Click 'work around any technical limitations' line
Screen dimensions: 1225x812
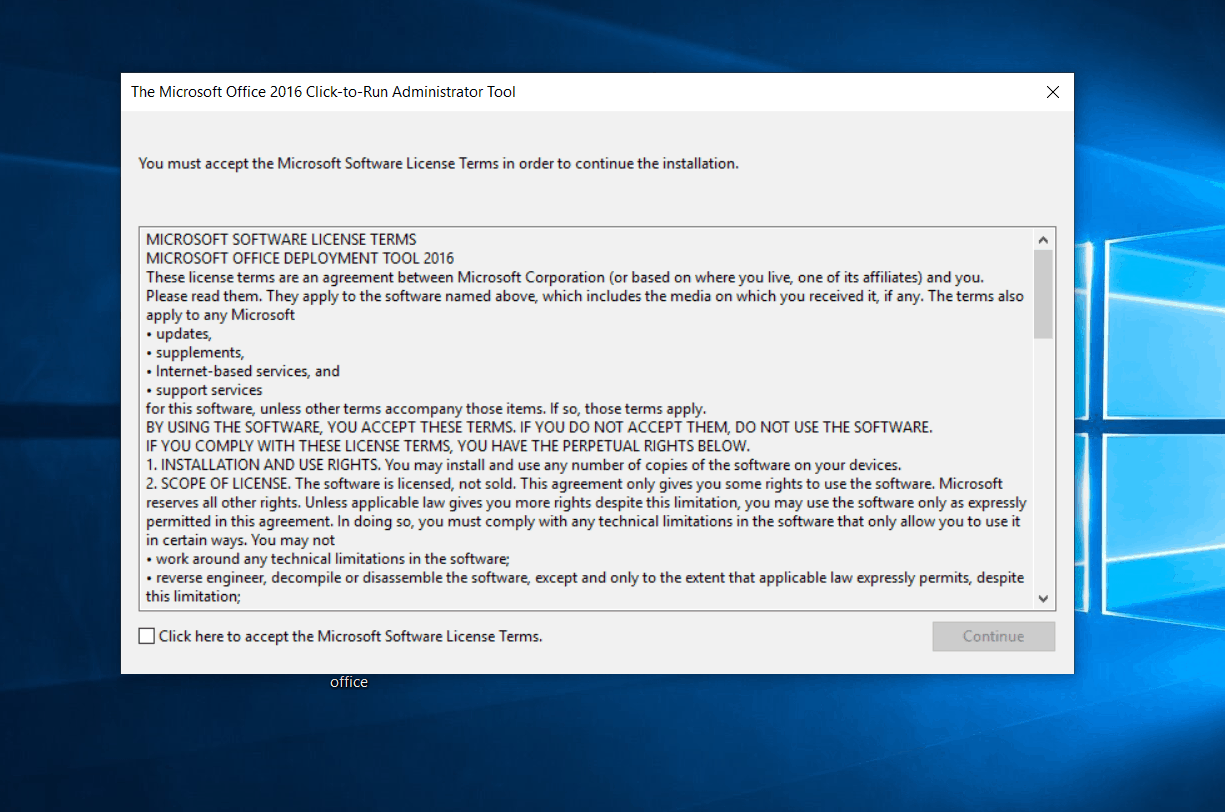click(329, 559)
